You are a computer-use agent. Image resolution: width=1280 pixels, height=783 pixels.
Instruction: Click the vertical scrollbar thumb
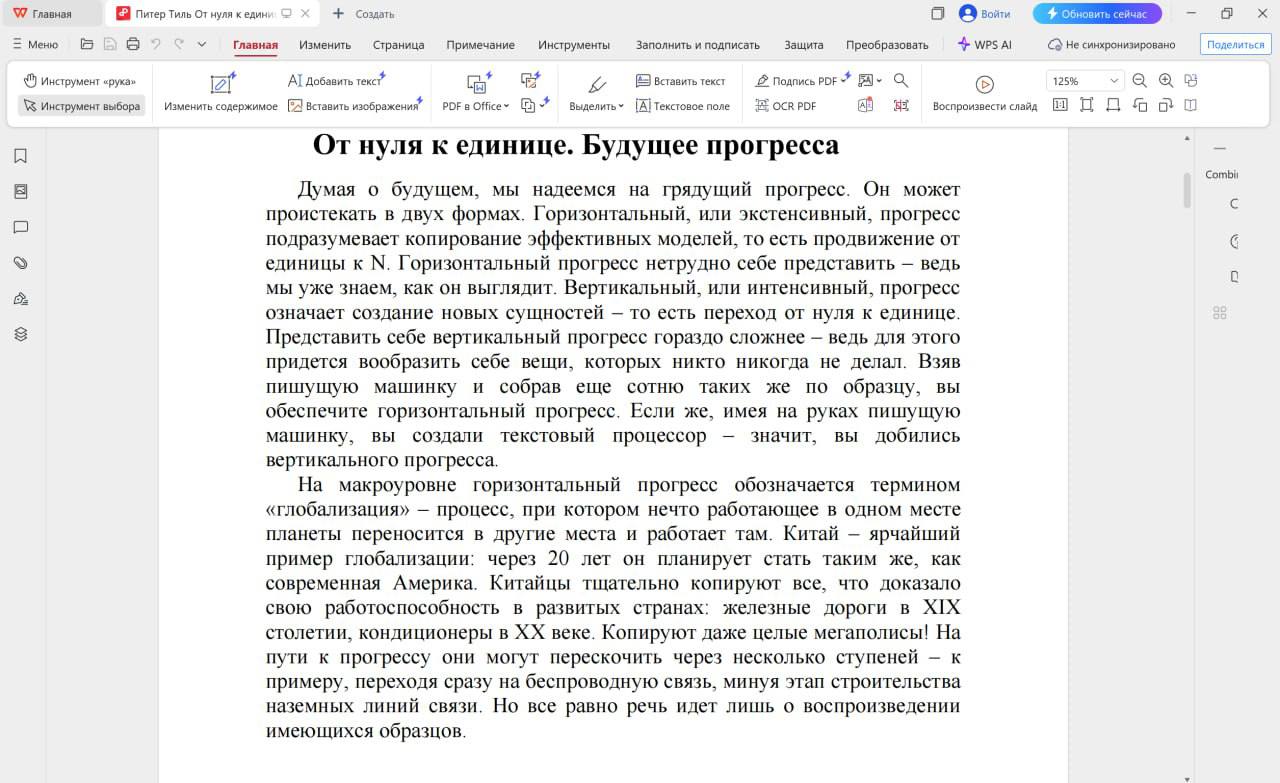pyautogui.click(x=1187, y=190)
